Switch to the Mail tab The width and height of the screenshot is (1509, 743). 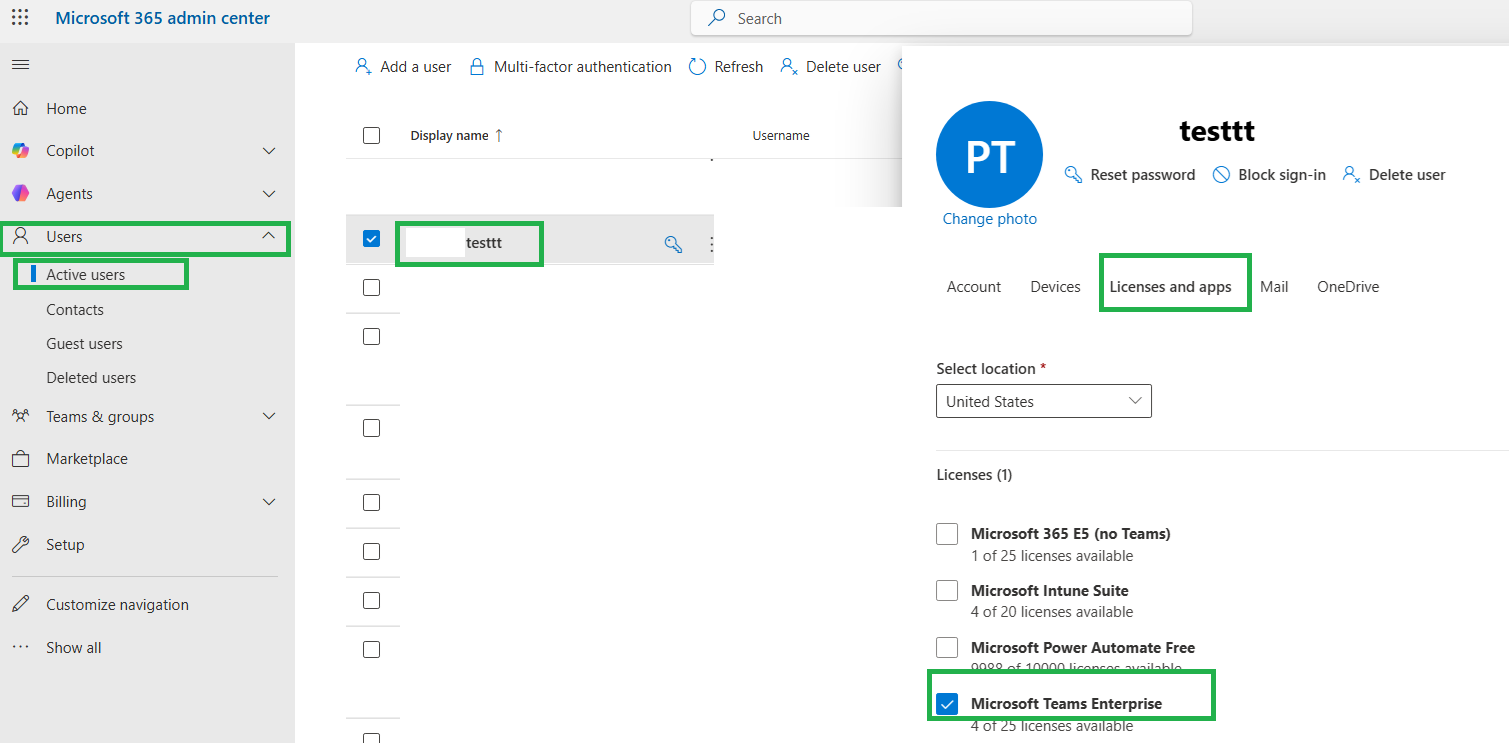pyautogui.click(x=1274, y=286)
